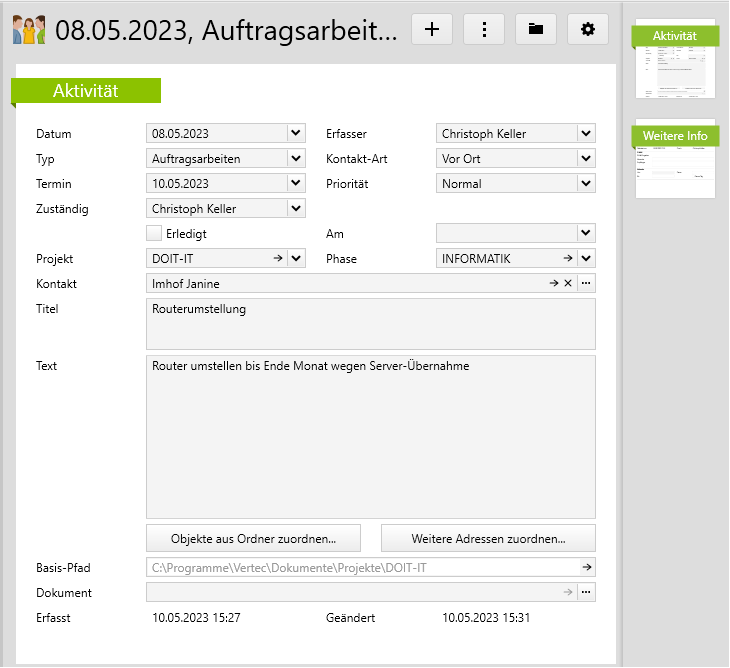Open the three-dot options menu in header

(484, 29)
